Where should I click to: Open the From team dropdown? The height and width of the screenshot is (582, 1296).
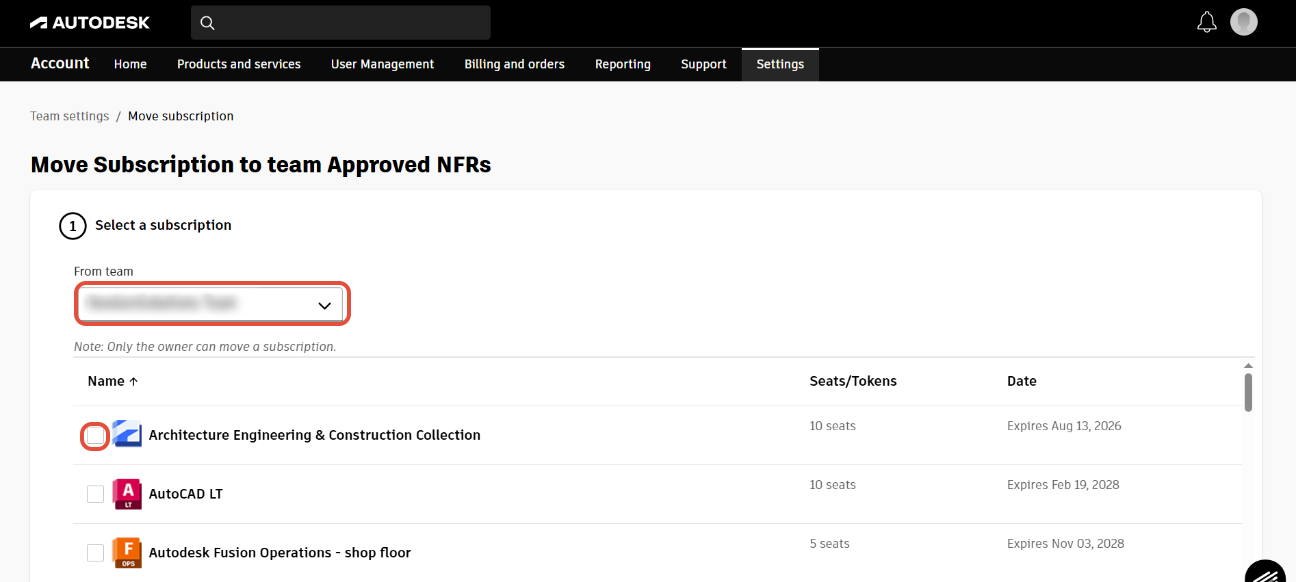(212, 304)
